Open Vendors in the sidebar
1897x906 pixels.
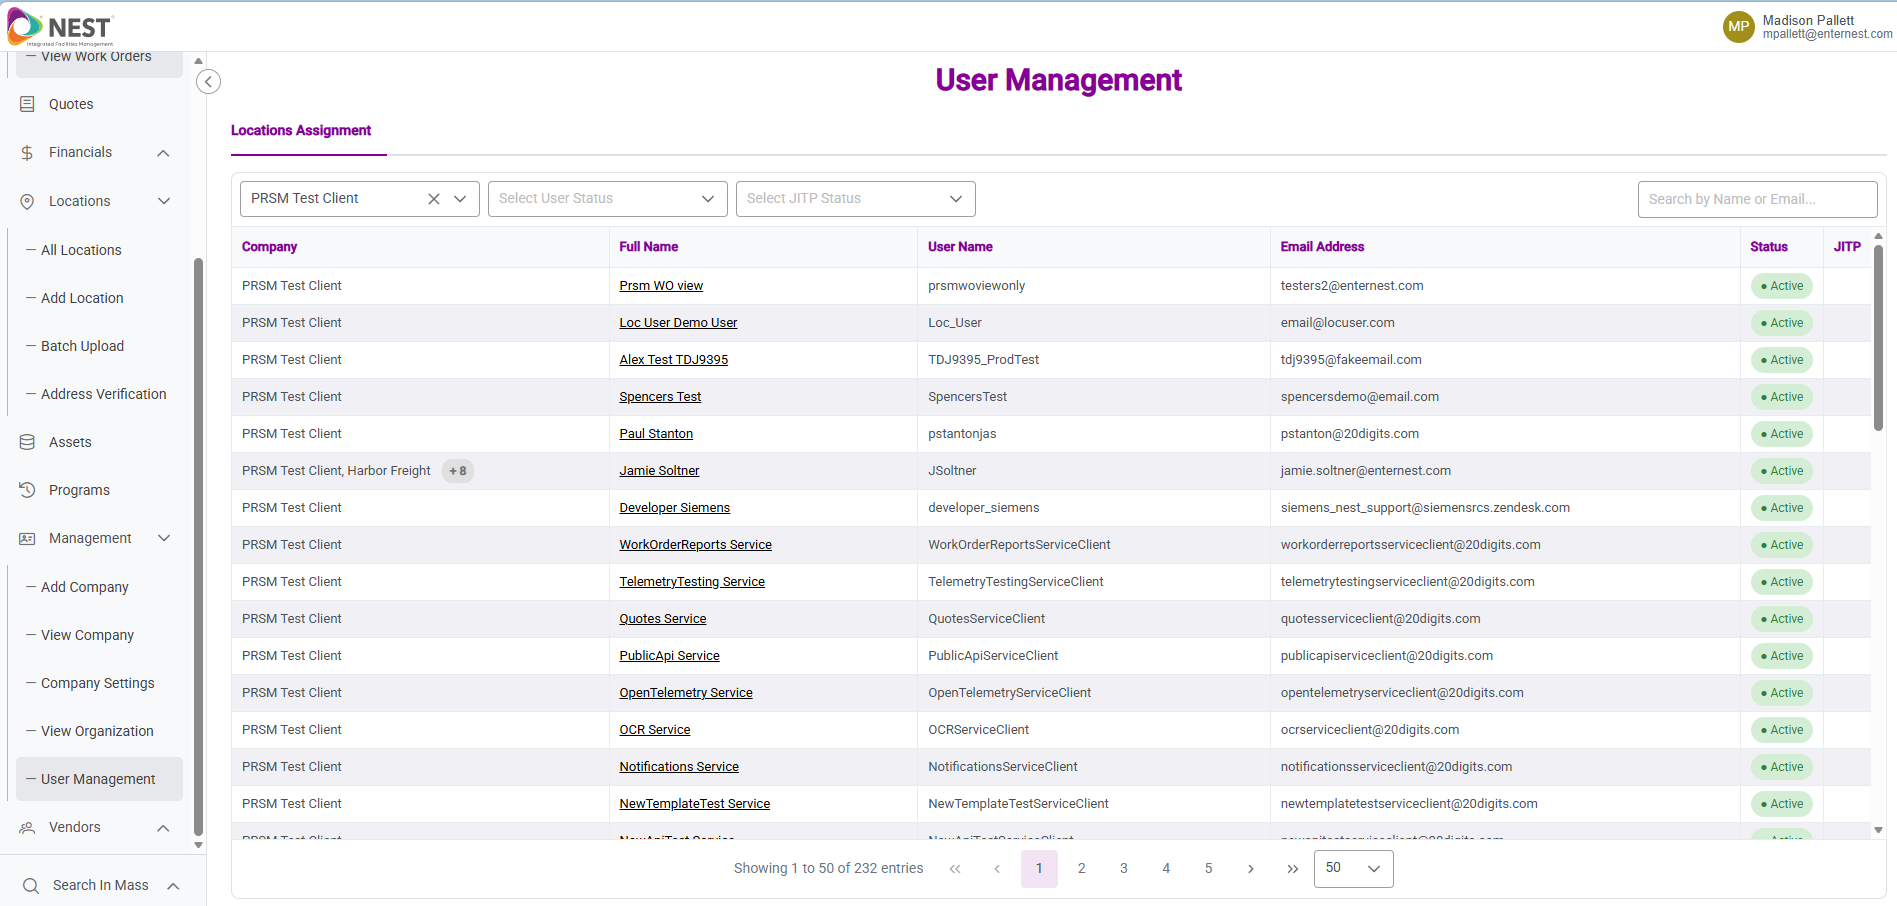75,827
